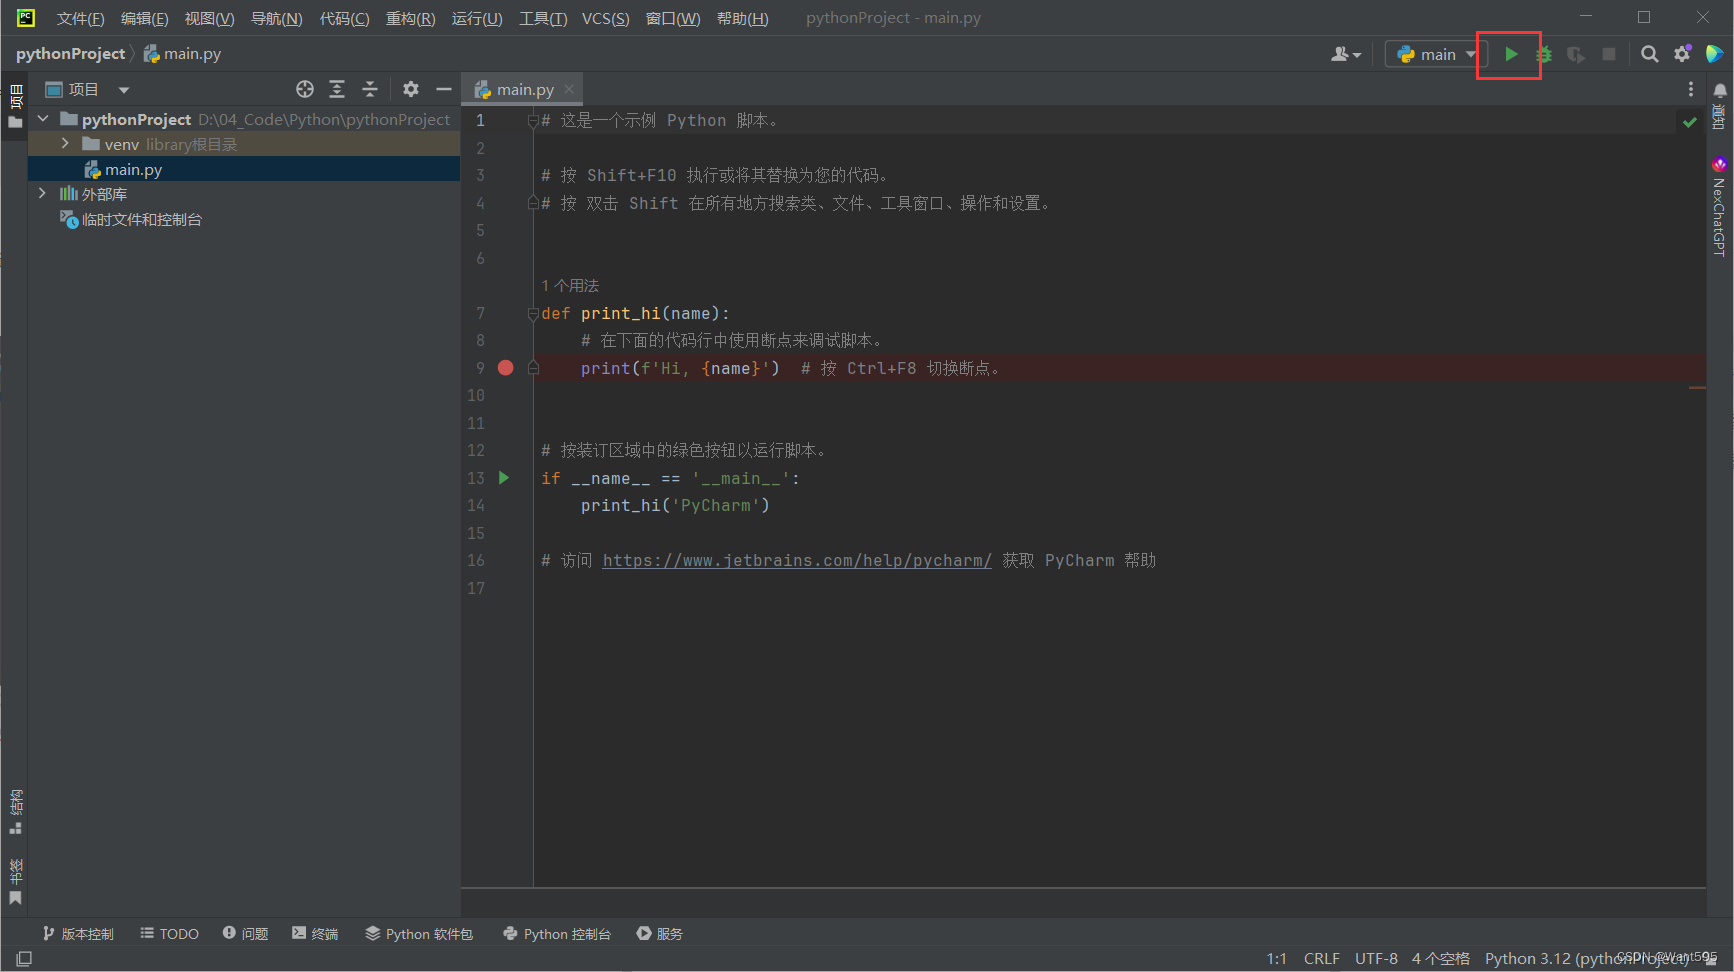Collapse all items in the project tree

[x=370, y=89]
